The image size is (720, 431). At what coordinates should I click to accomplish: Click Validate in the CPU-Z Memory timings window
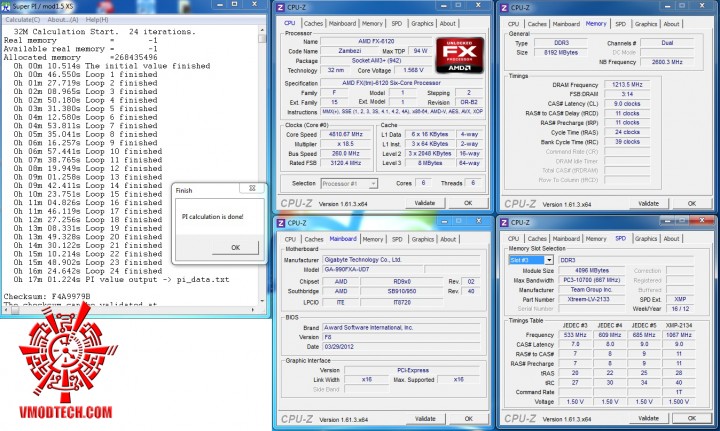648,203
